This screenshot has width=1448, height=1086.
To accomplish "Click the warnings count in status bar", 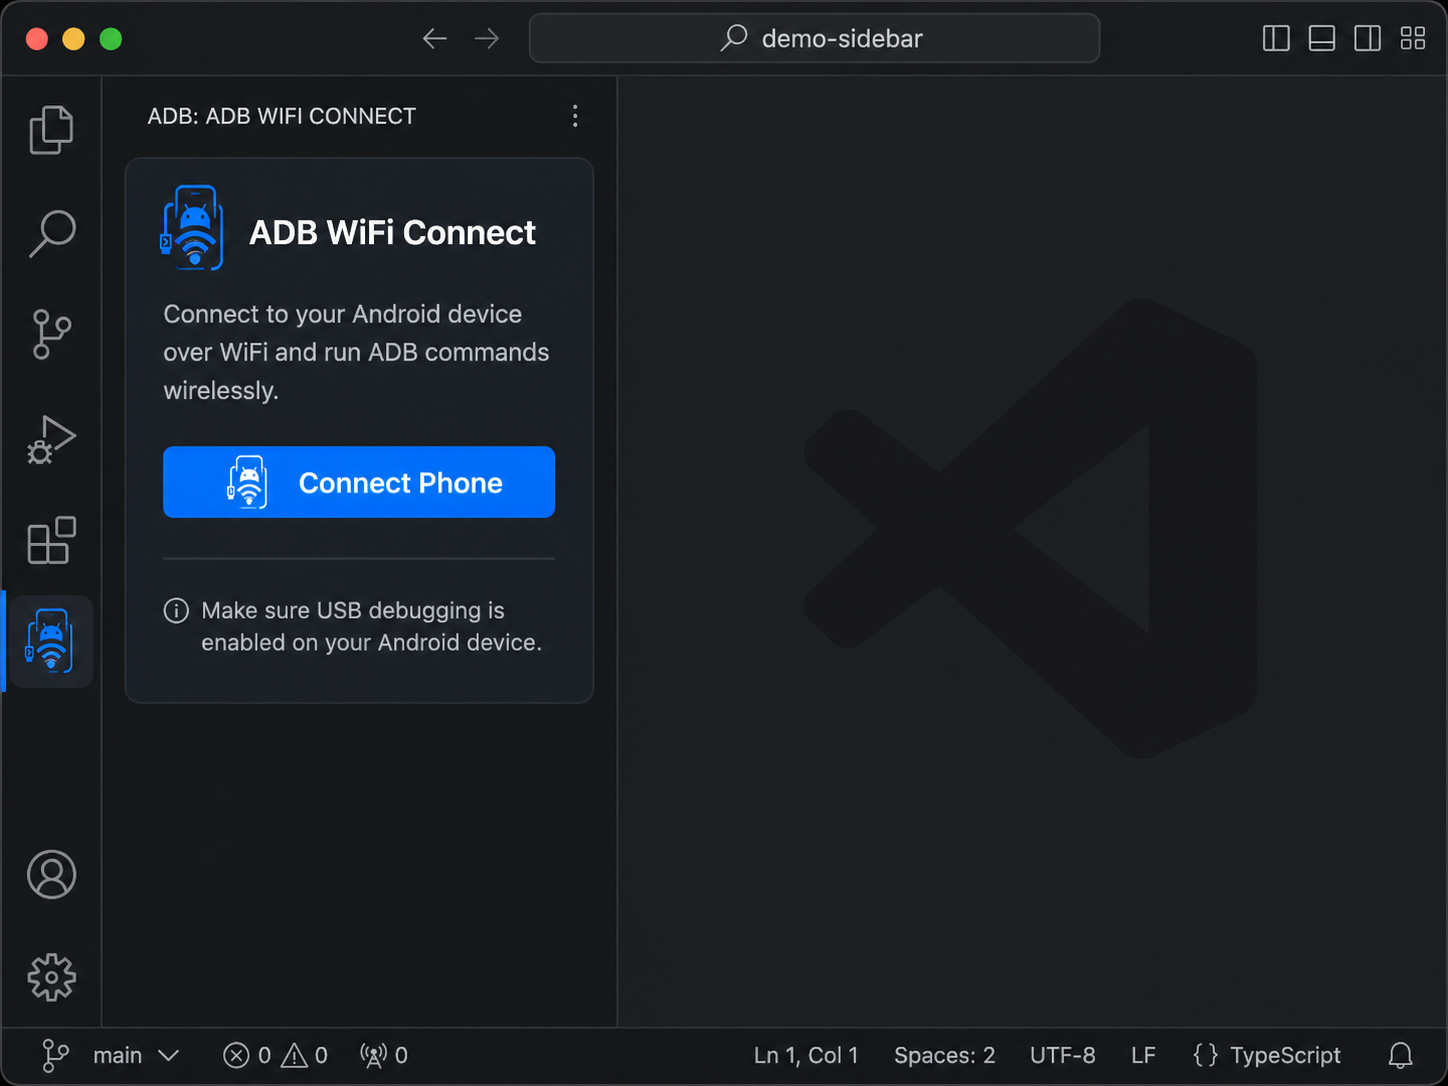I will tap(305, 1055).
